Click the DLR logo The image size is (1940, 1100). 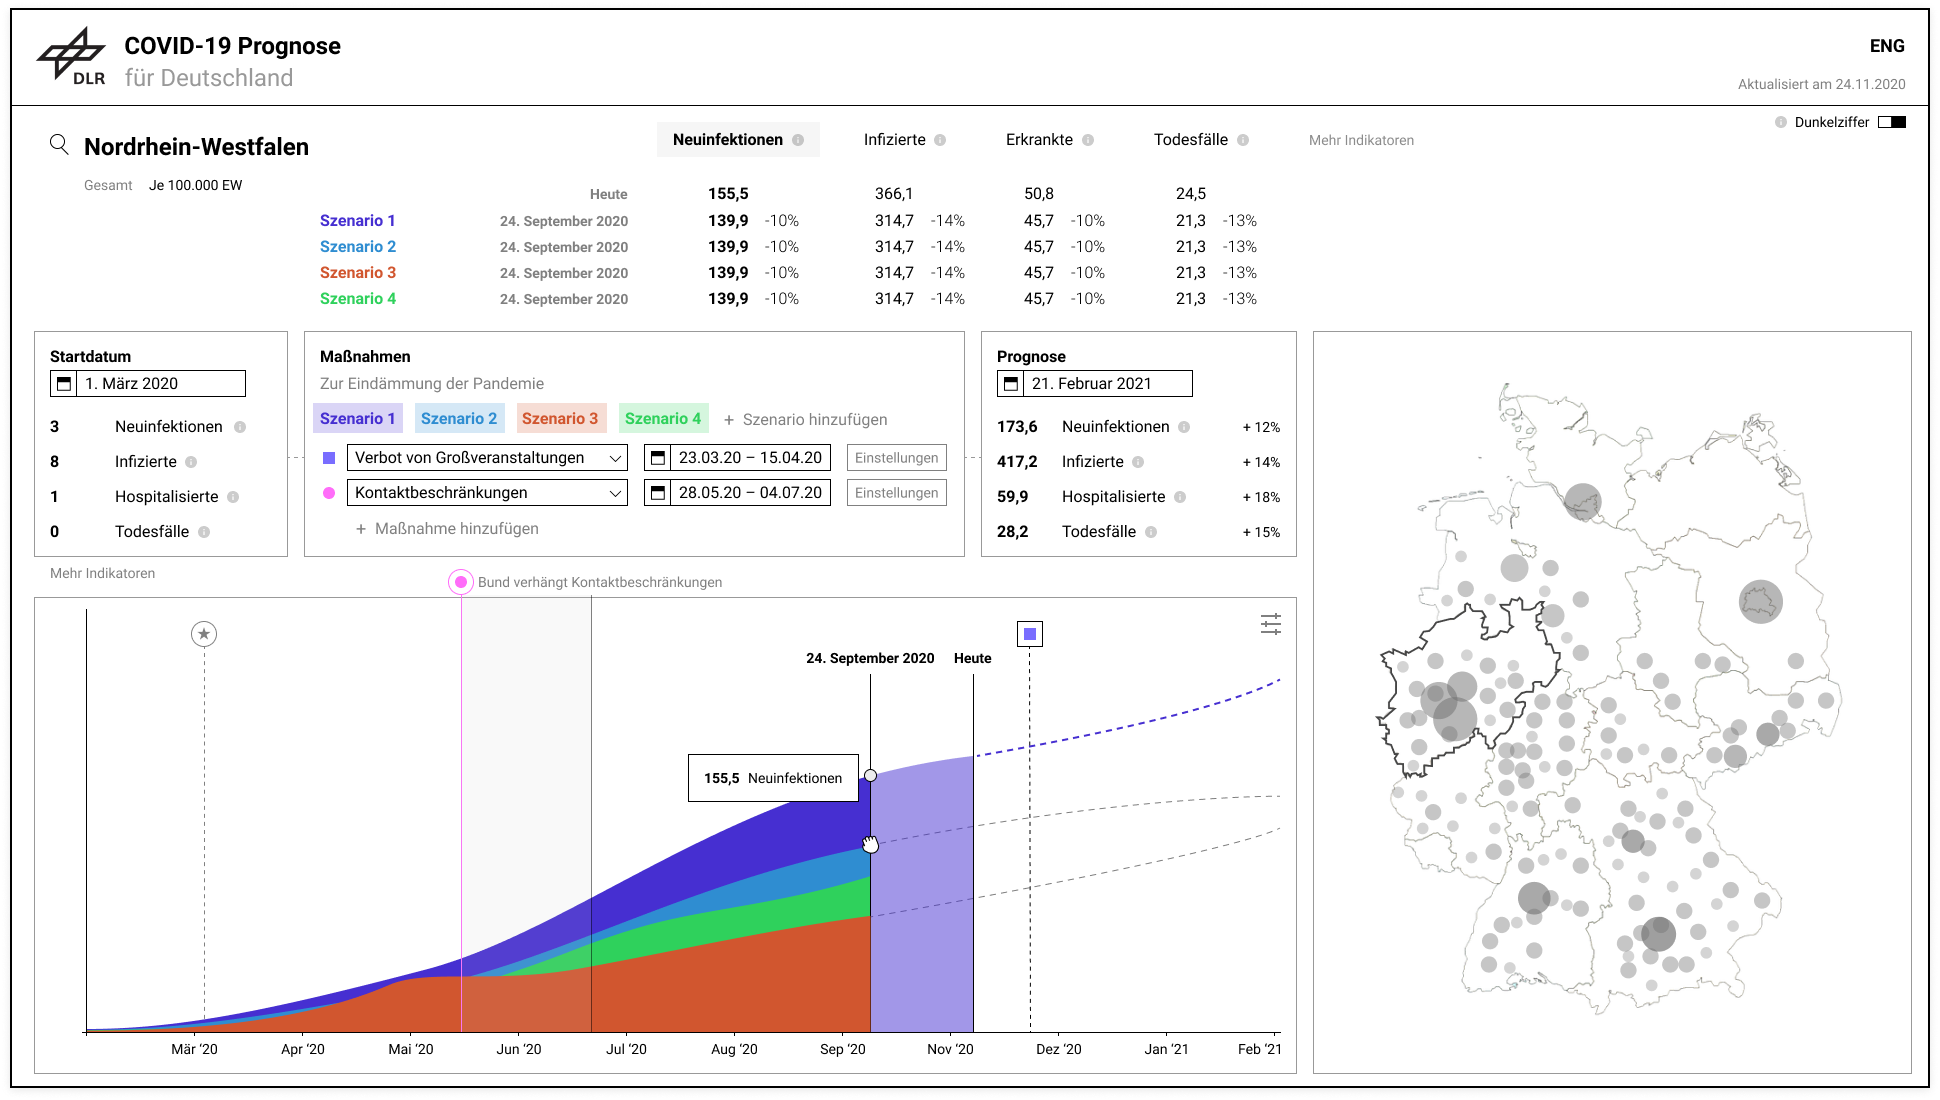(x=71, y=56)
